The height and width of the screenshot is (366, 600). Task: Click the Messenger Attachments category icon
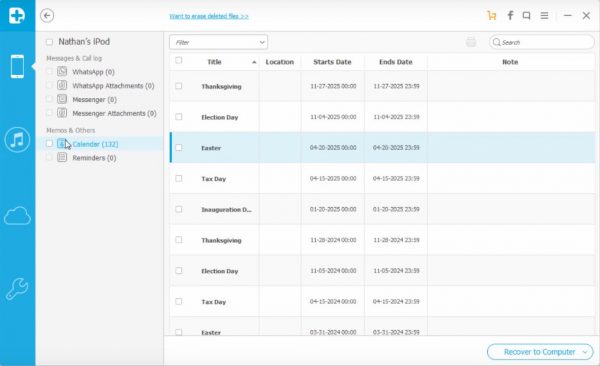pyautogui.click(x=62, y=113)
